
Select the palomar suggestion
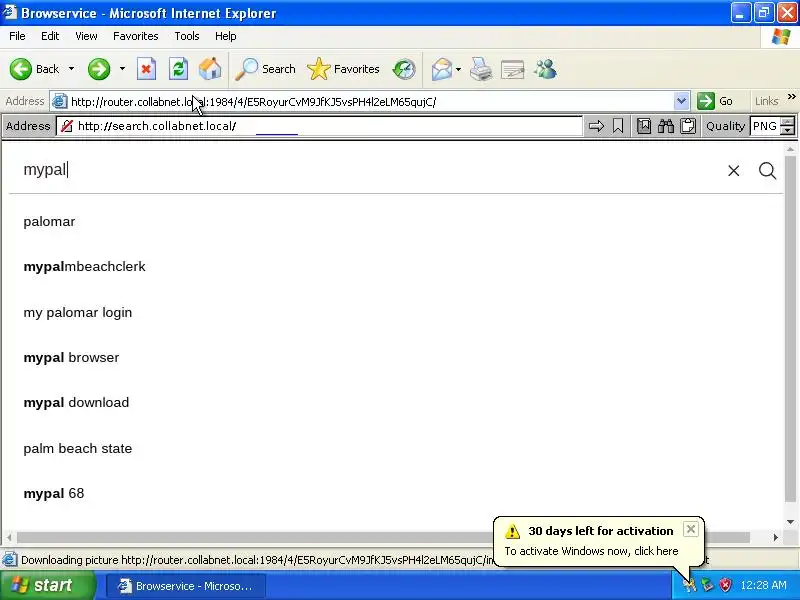[x=49, y=222]
